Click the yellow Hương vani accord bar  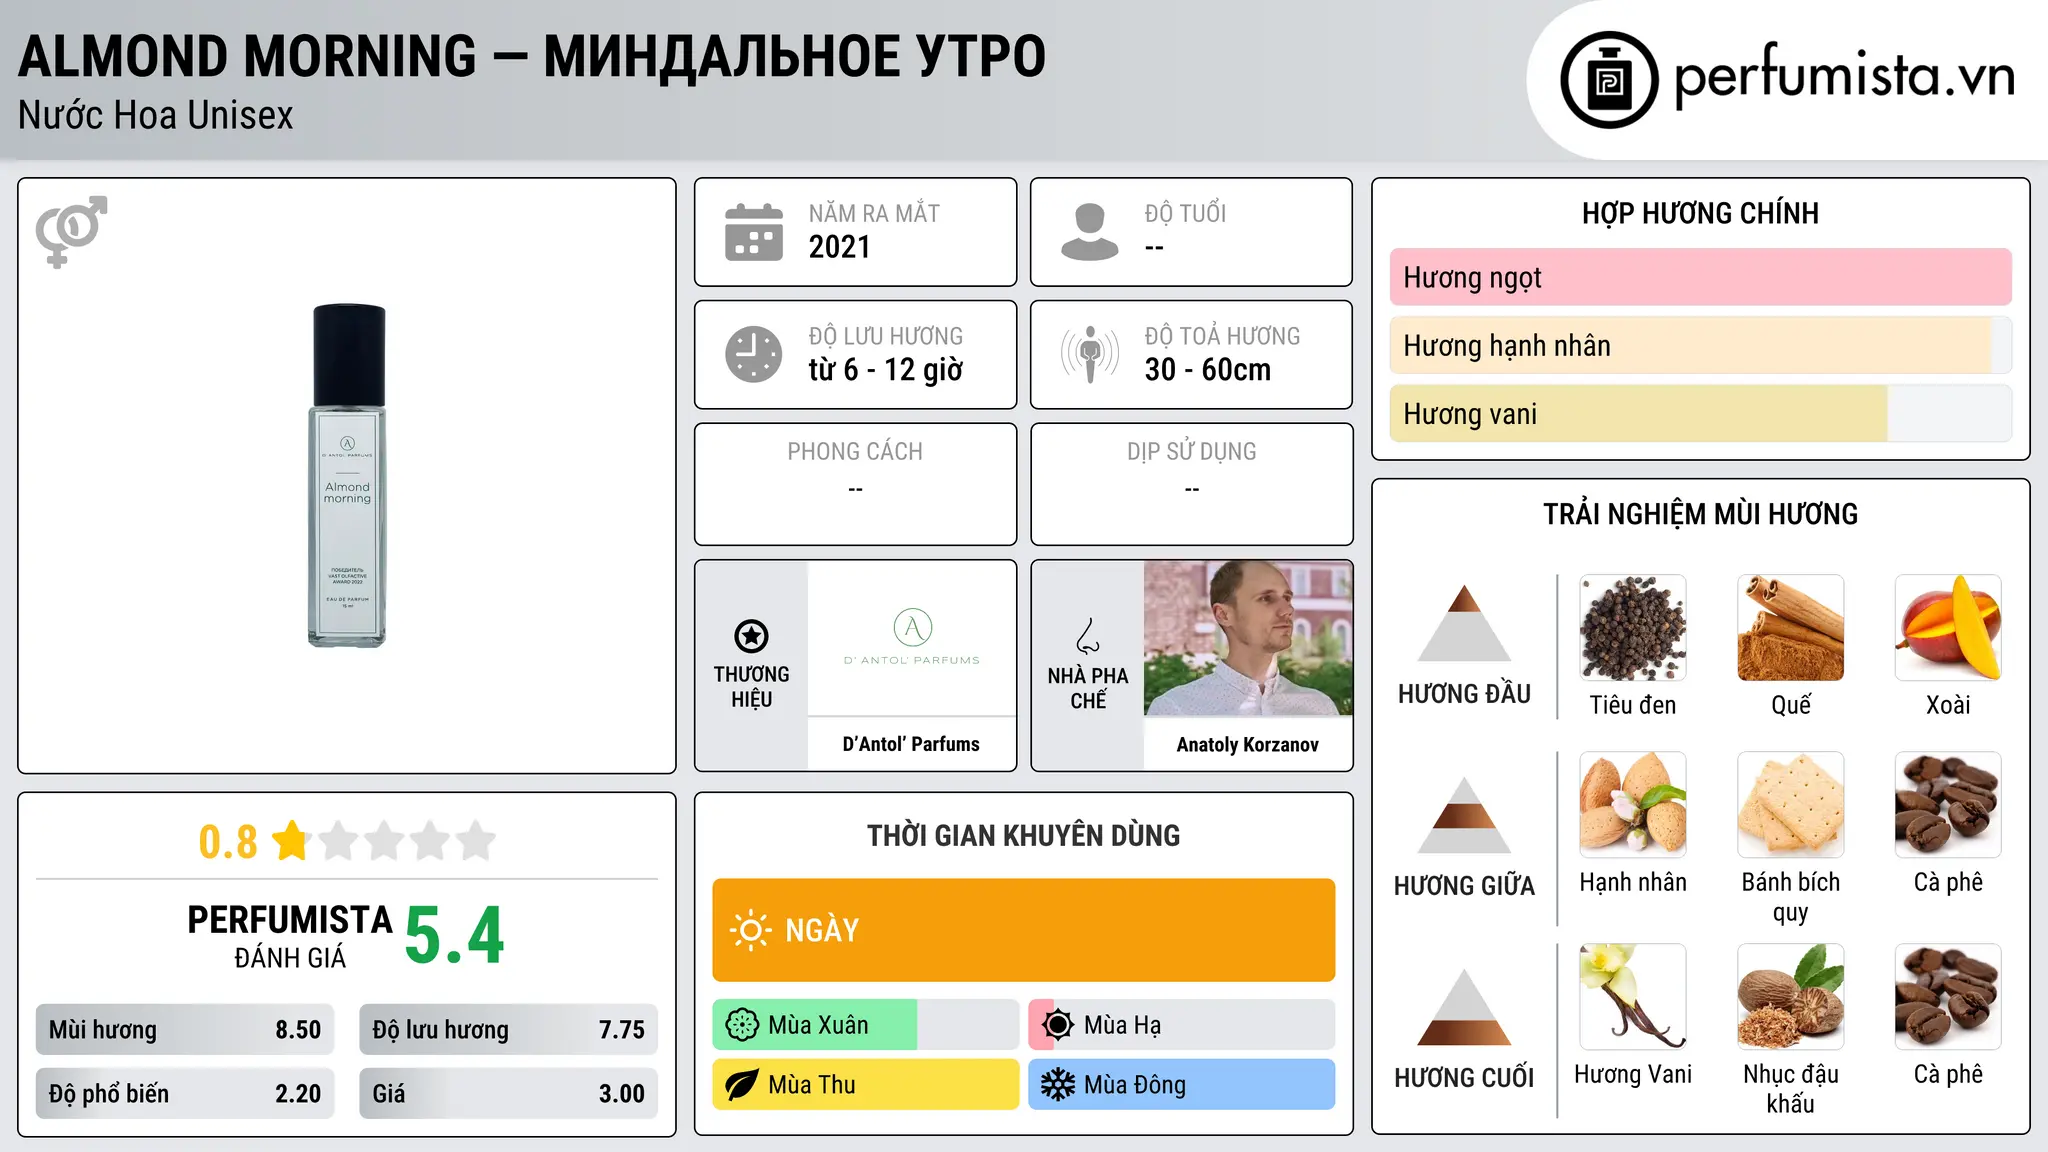(1700, 413)
